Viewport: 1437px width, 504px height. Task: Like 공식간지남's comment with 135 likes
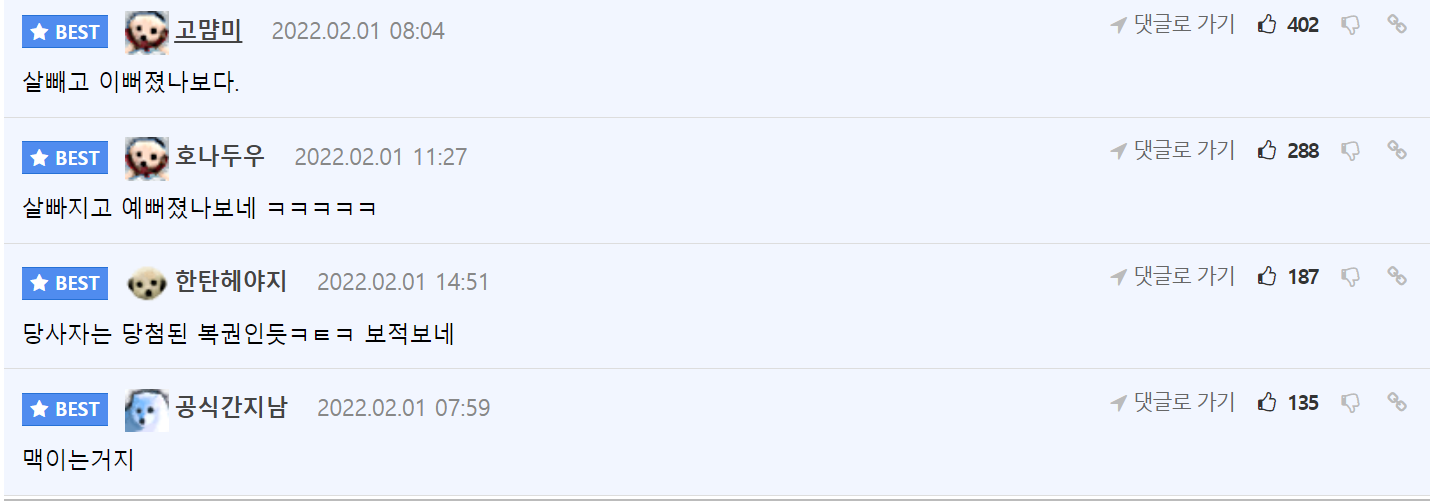click(x=1268, y=402)
